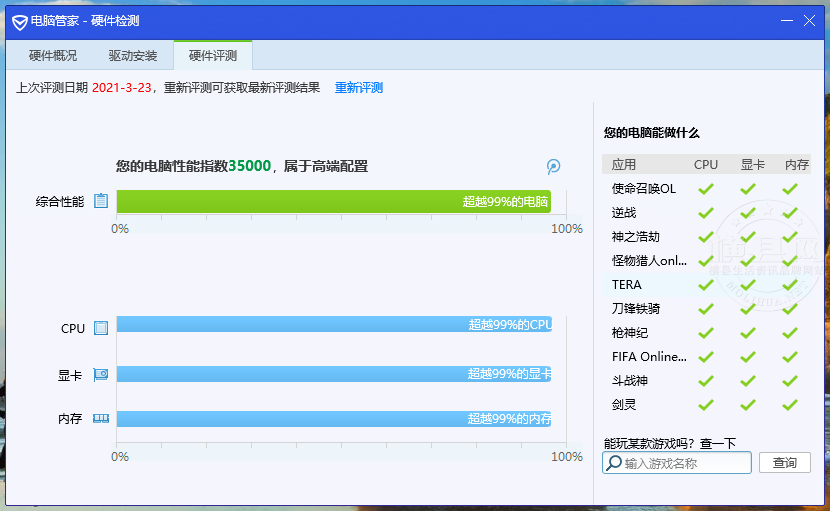This screenshot has height=511, width=830.
Task: Switch to the 硬件概况 tab
Action: tap(53, 56)
